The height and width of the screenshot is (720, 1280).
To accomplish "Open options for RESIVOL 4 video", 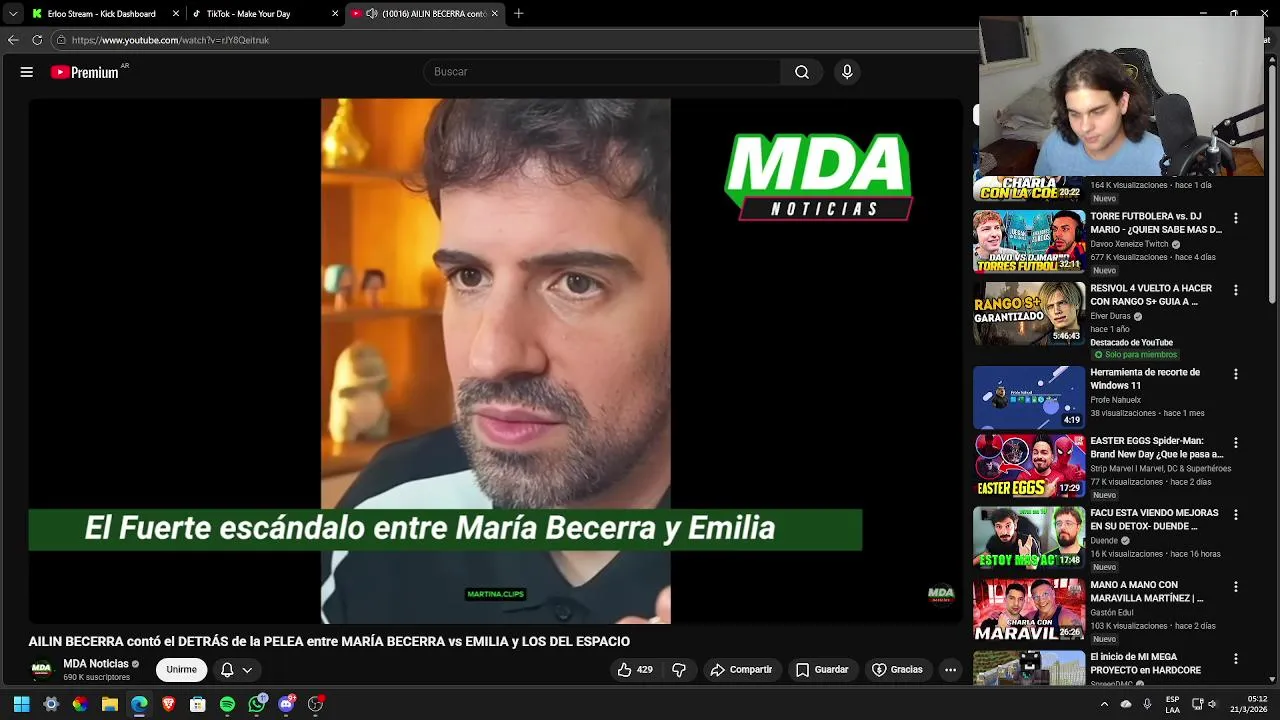I will click(1236, 290).
